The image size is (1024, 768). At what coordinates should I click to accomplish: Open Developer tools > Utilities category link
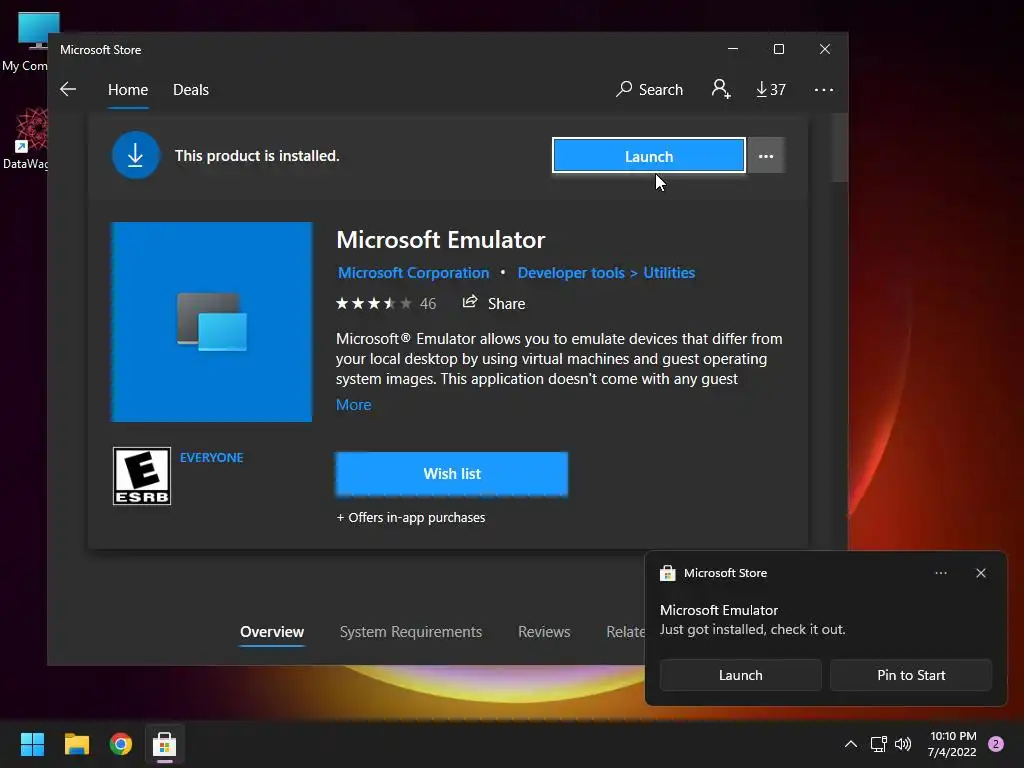tap(606, 273)
